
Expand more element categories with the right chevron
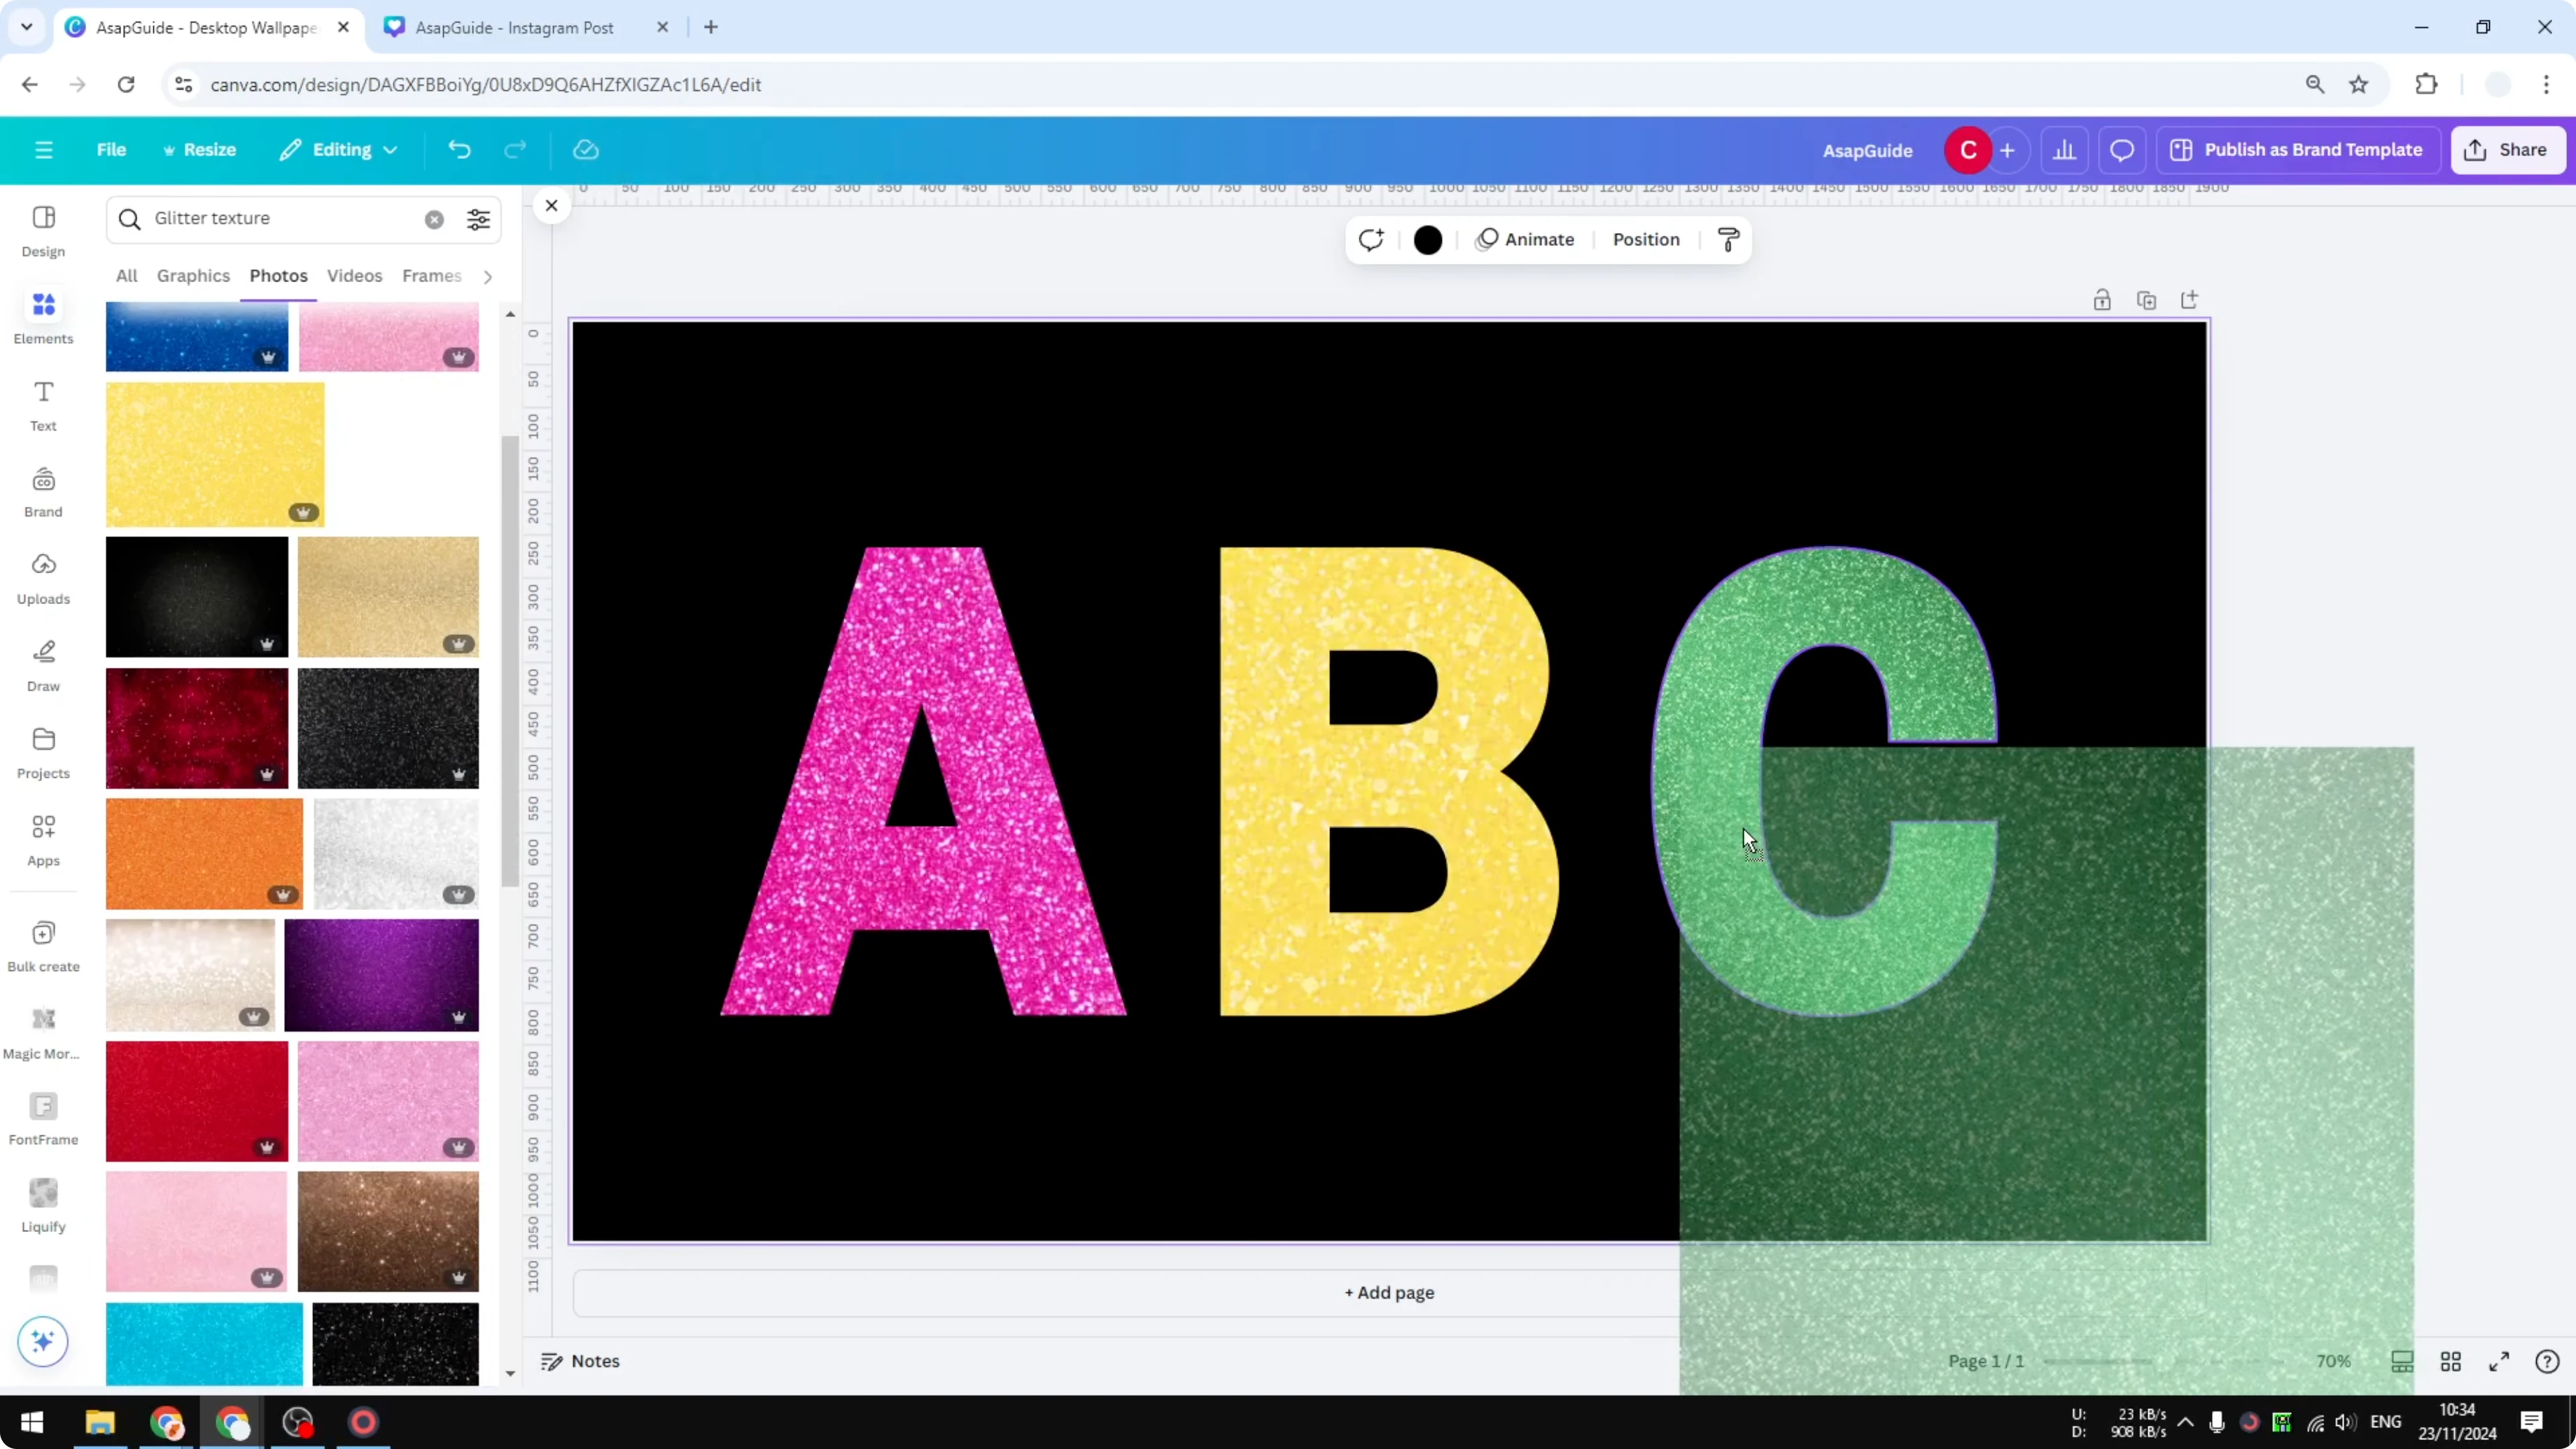[x=488, y=276]
